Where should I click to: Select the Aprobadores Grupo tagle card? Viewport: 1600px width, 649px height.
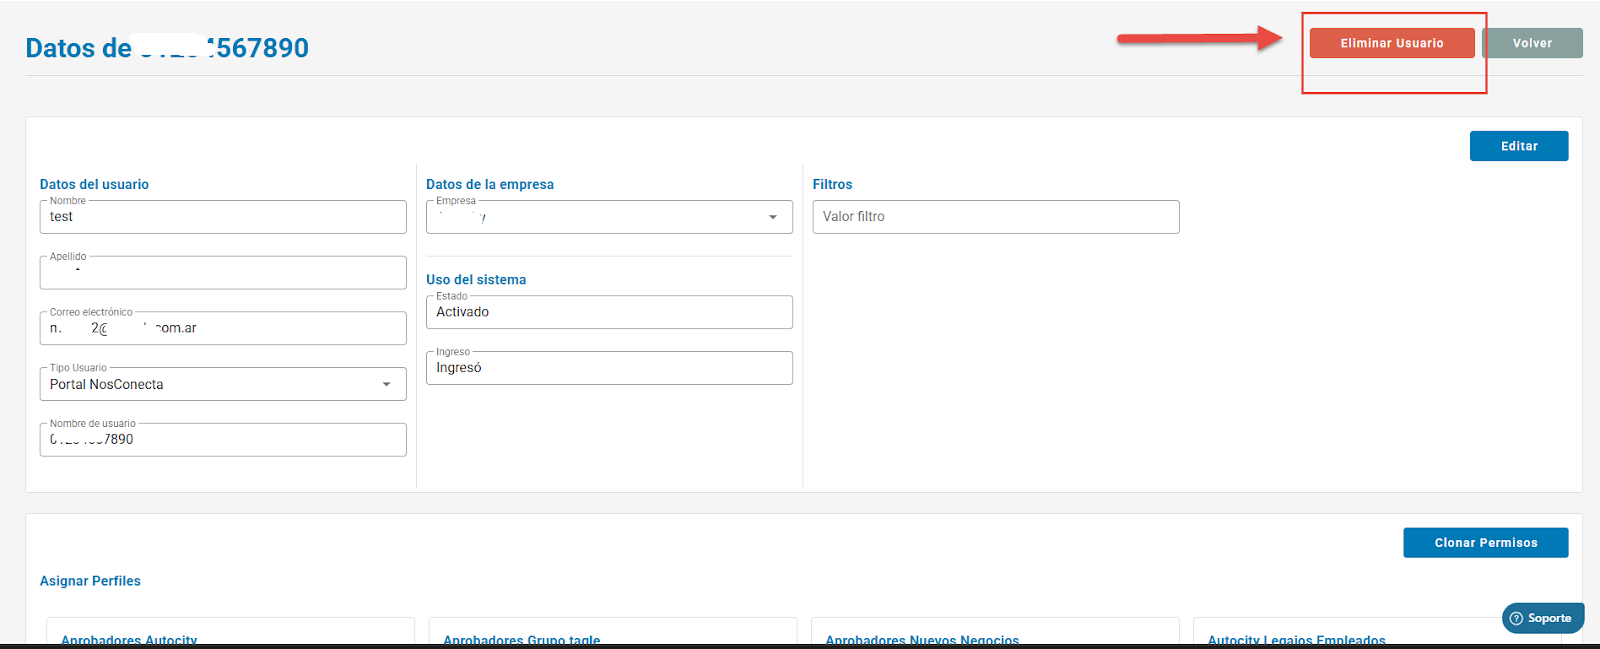[x=613, y=632]
